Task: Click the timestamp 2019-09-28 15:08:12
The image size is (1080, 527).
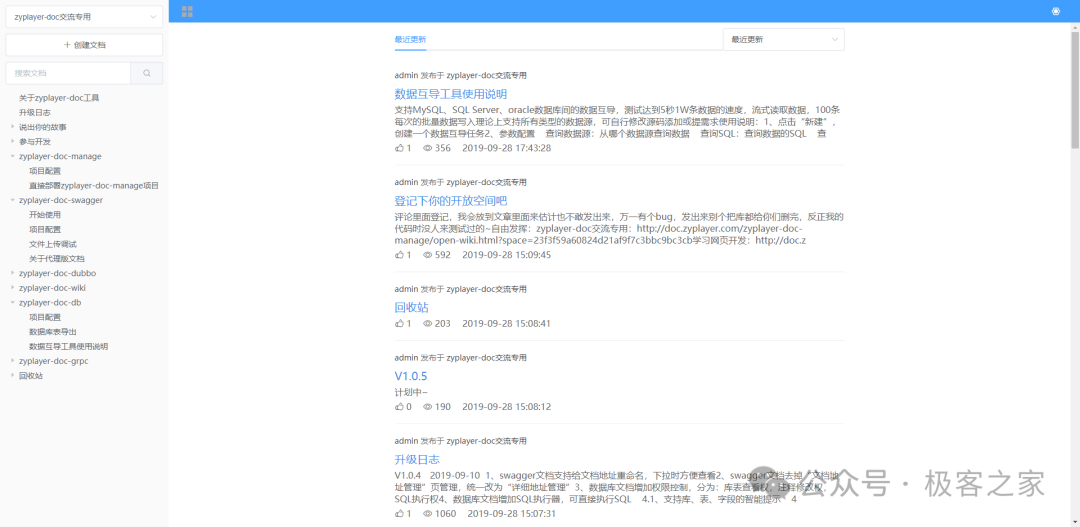Action: click(506, 406)
